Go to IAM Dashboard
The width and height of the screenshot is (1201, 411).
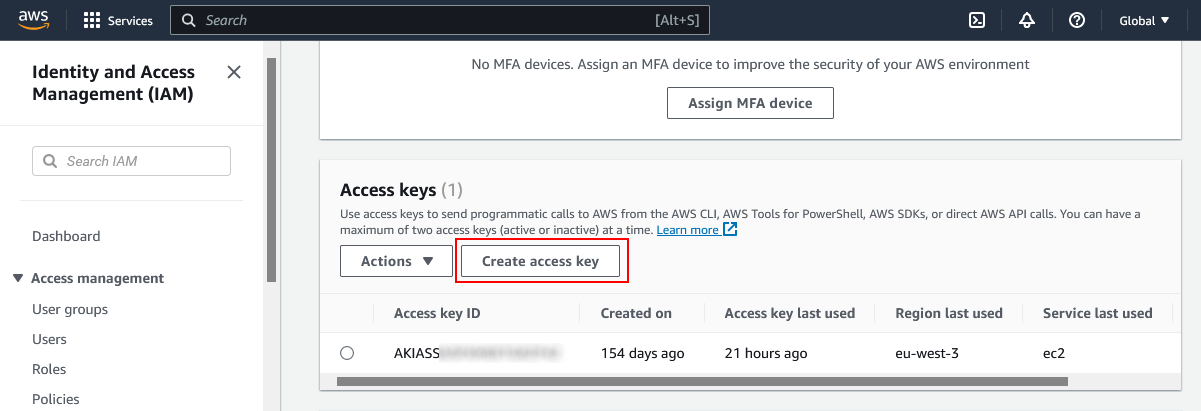pos(66,236)
